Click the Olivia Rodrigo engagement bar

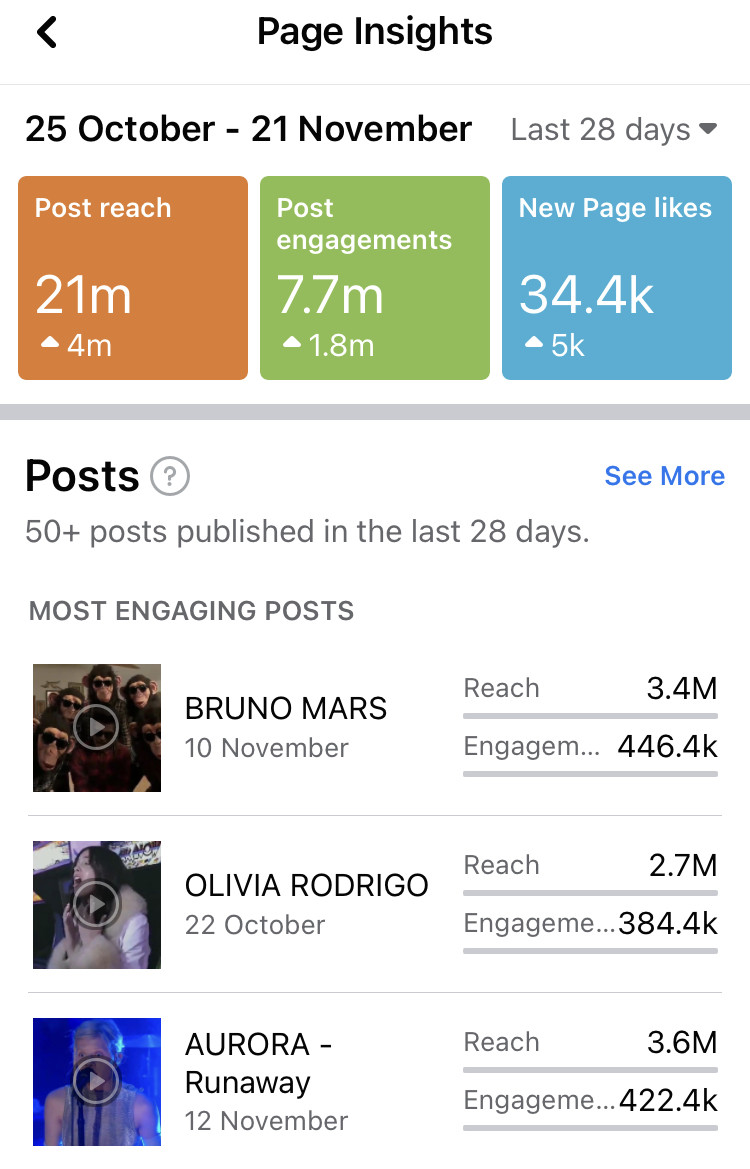[590, 951]
